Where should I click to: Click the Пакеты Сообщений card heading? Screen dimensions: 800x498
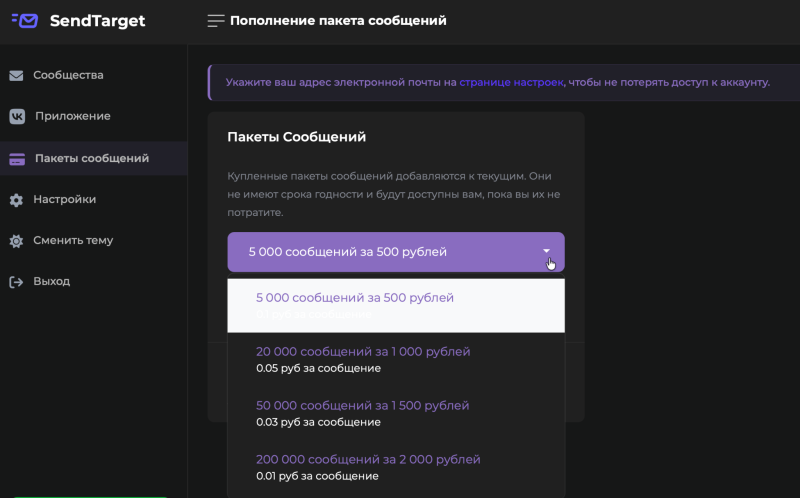296,137
